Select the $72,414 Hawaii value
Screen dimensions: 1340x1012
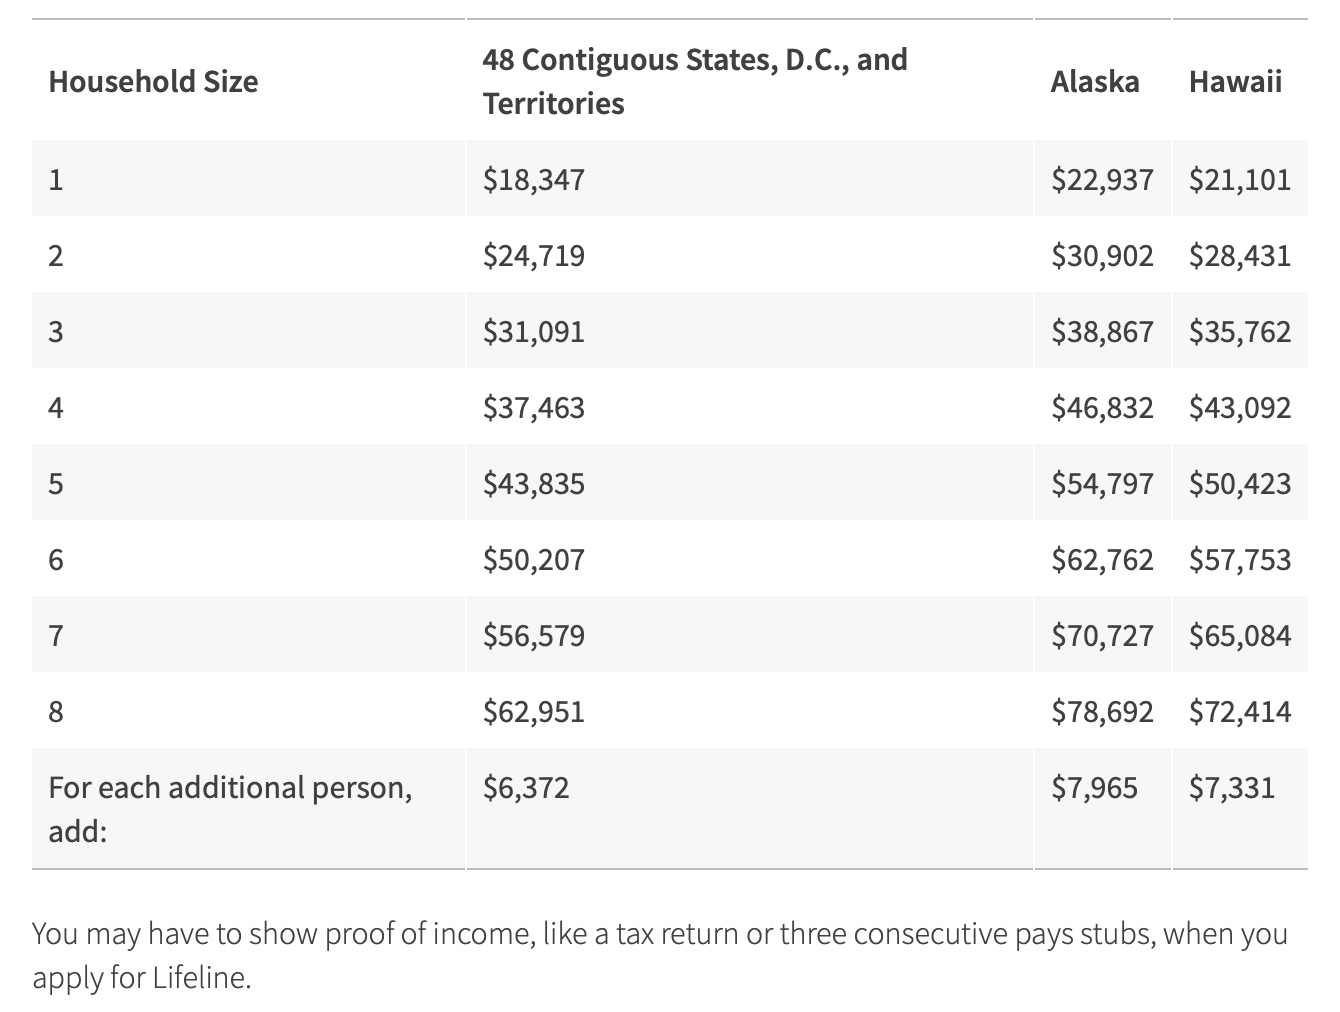(1240, 711)
